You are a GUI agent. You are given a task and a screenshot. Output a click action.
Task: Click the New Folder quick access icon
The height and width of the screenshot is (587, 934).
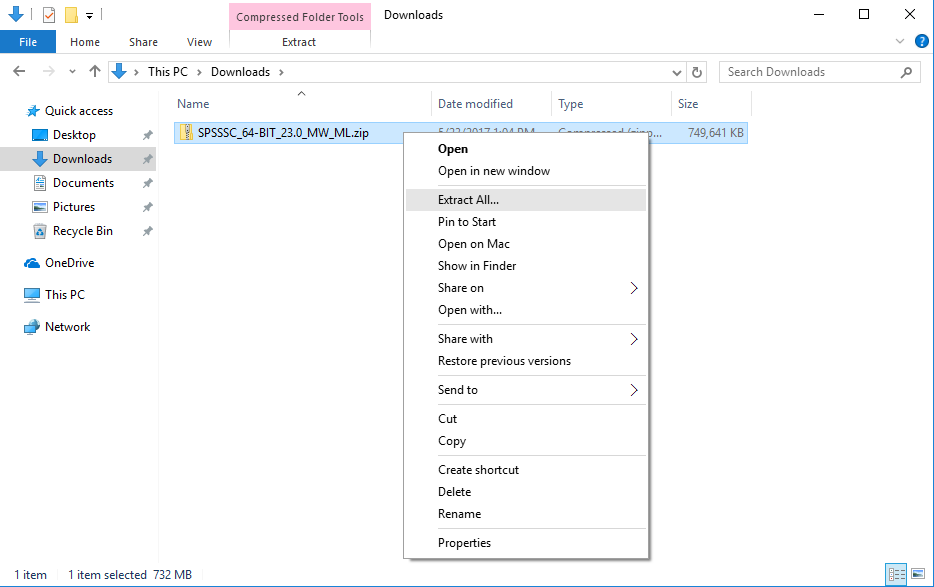pos(71,14)
